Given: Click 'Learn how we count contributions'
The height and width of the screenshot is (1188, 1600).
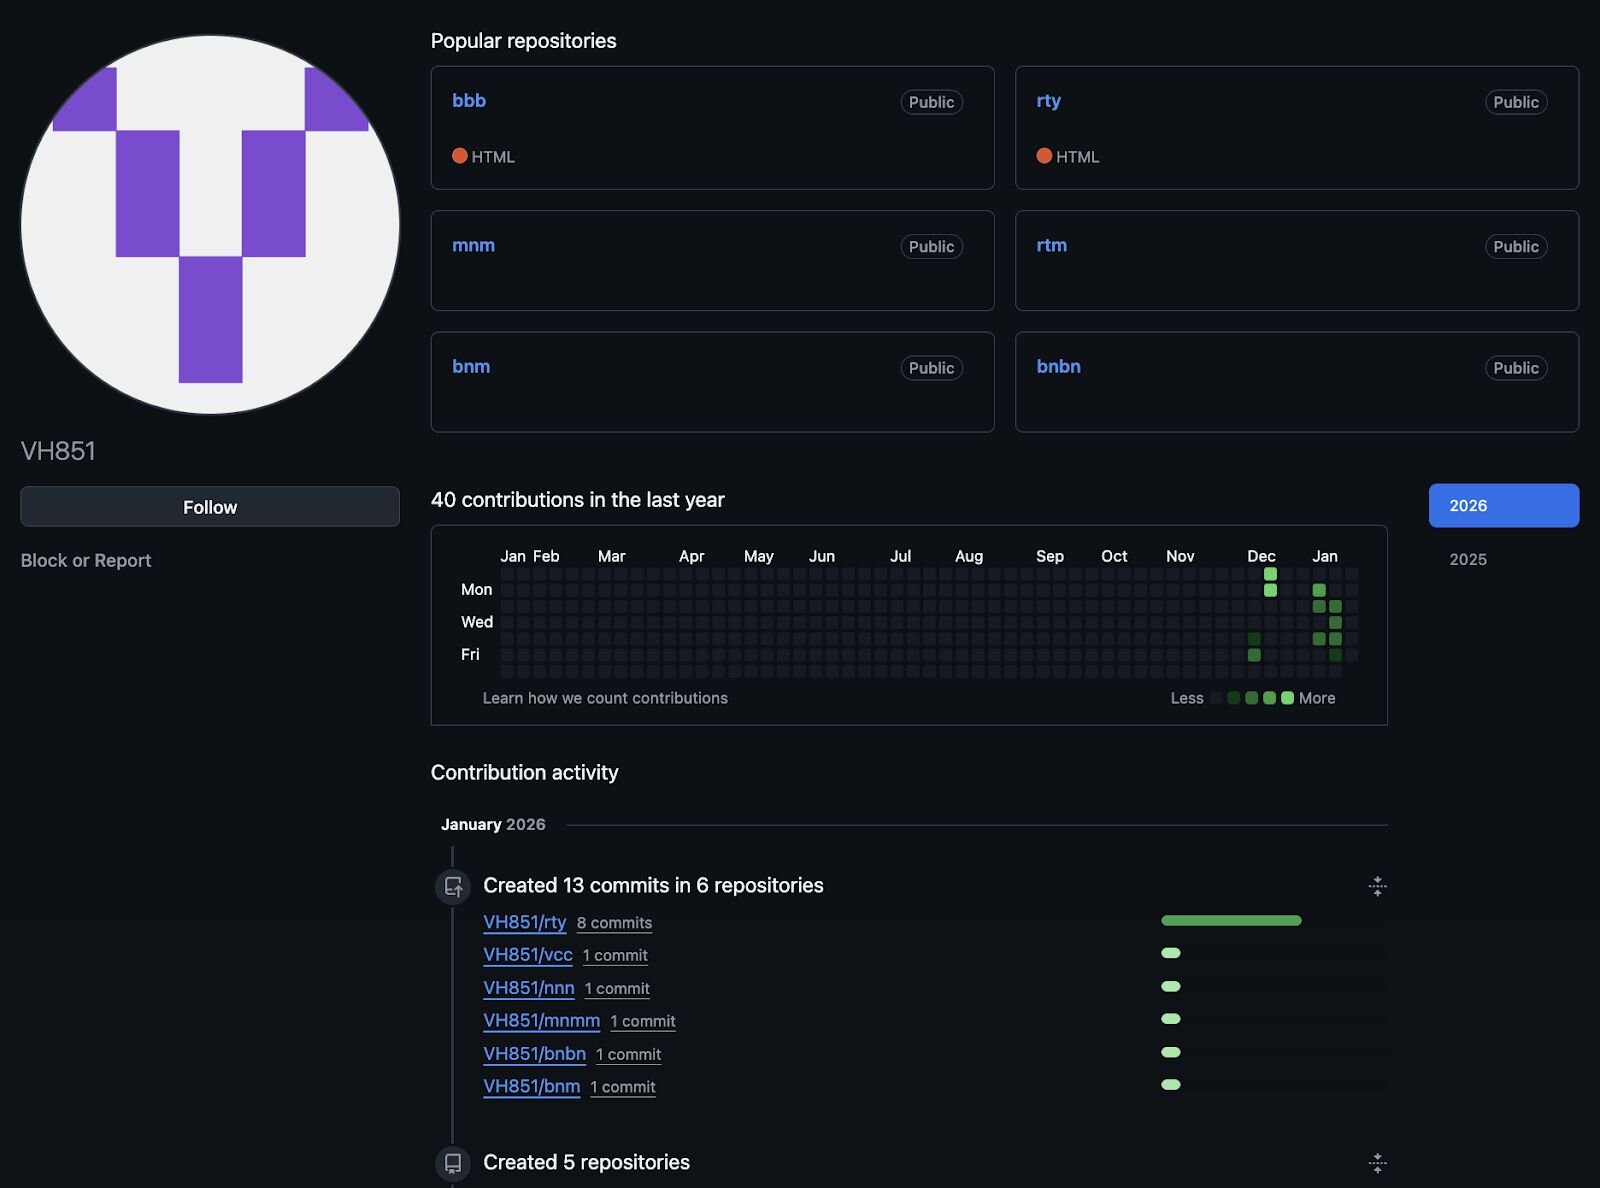Looking at the screenshot, I should pyautogui.click(x=605, y=698).
